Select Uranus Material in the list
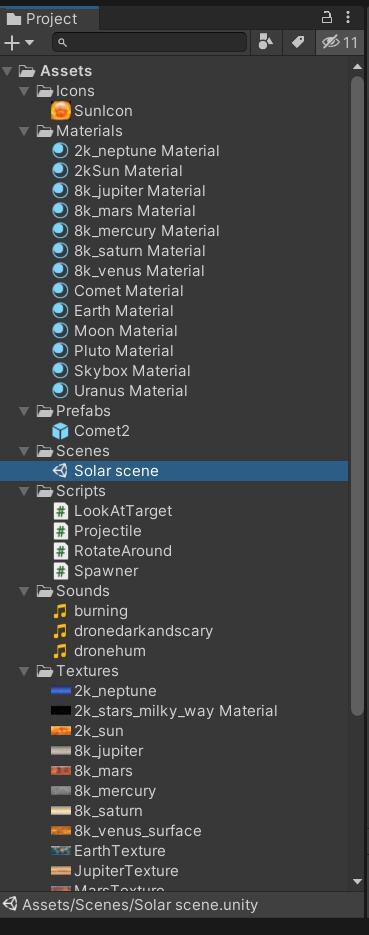 click(131, 391)
